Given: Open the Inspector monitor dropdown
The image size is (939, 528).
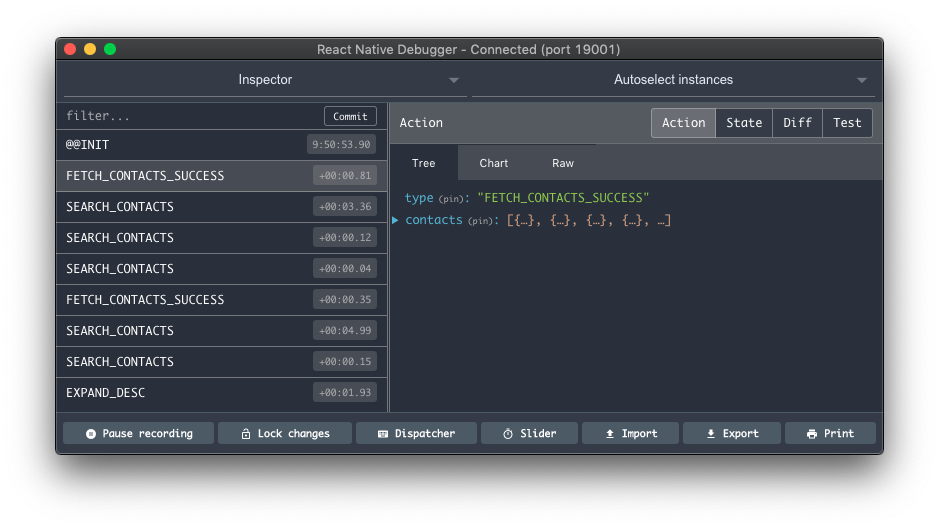Looking at the screenshot, I should tap(265, 80).
